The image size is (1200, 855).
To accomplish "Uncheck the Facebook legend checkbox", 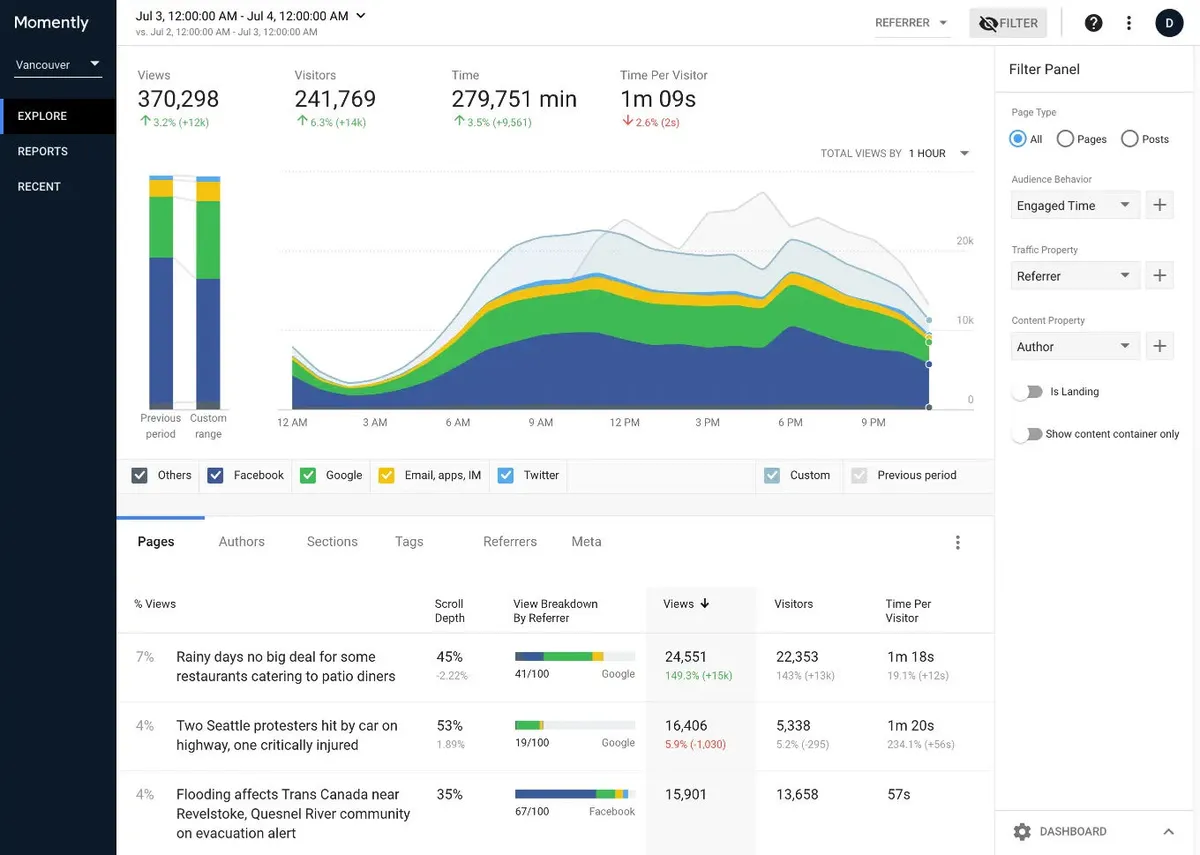I will 215,475.
